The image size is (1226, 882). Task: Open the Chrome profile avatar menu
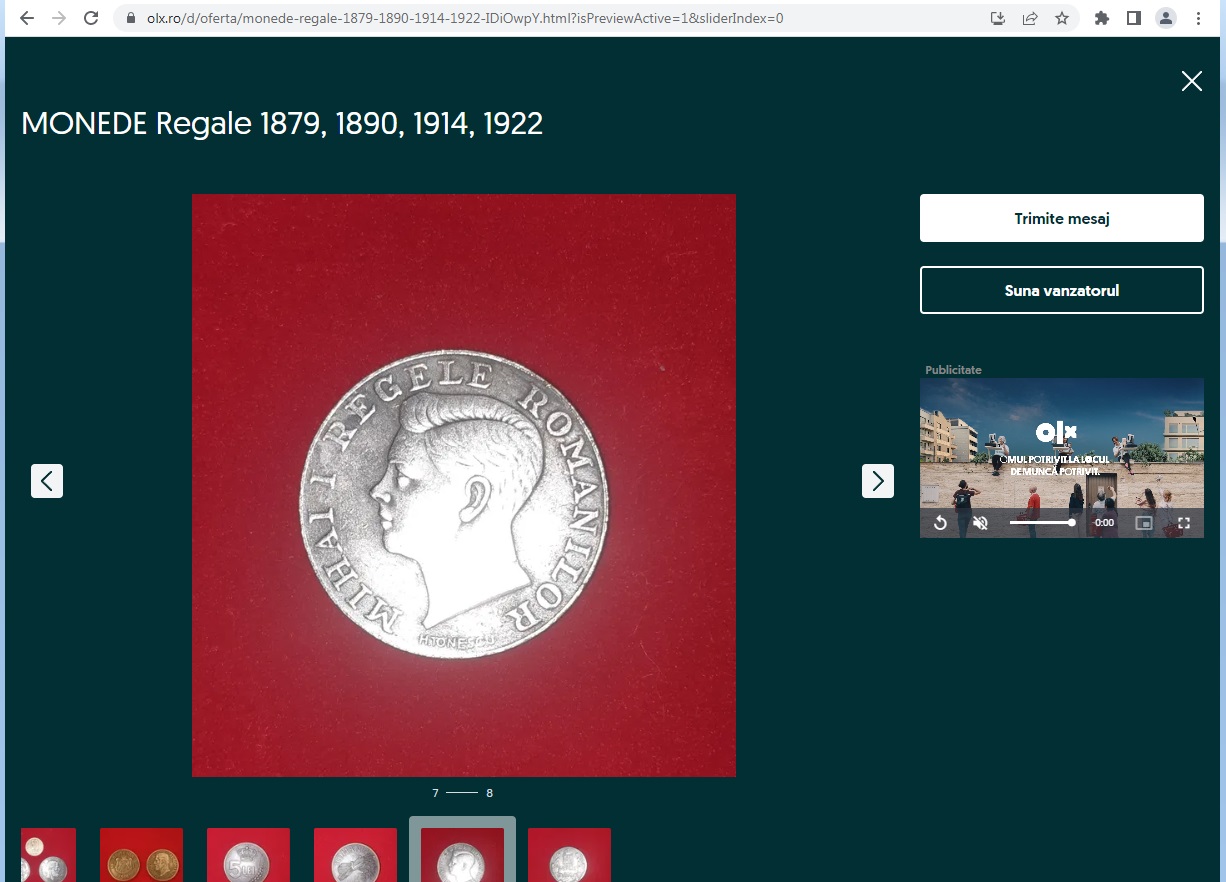tap(1166, 18)
